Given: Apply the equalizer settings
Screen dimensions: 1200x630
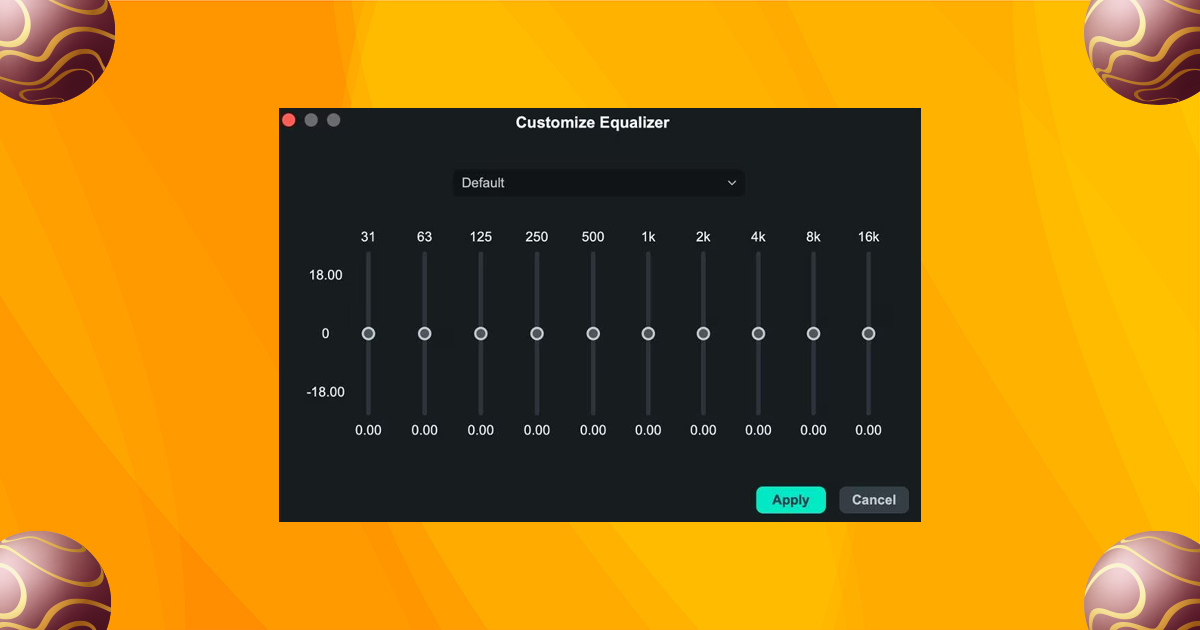Looking at the screenshot, I should 791,500.
